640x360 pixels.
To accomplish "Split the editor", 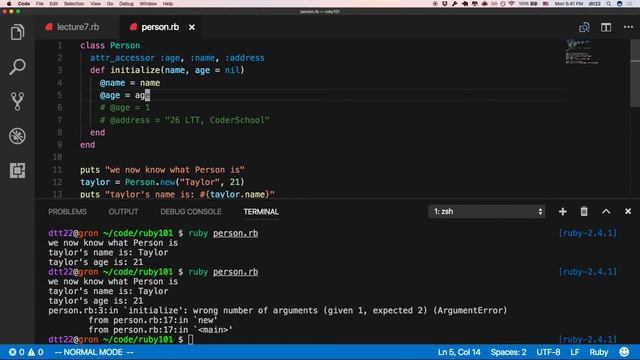I will [606, 27].
